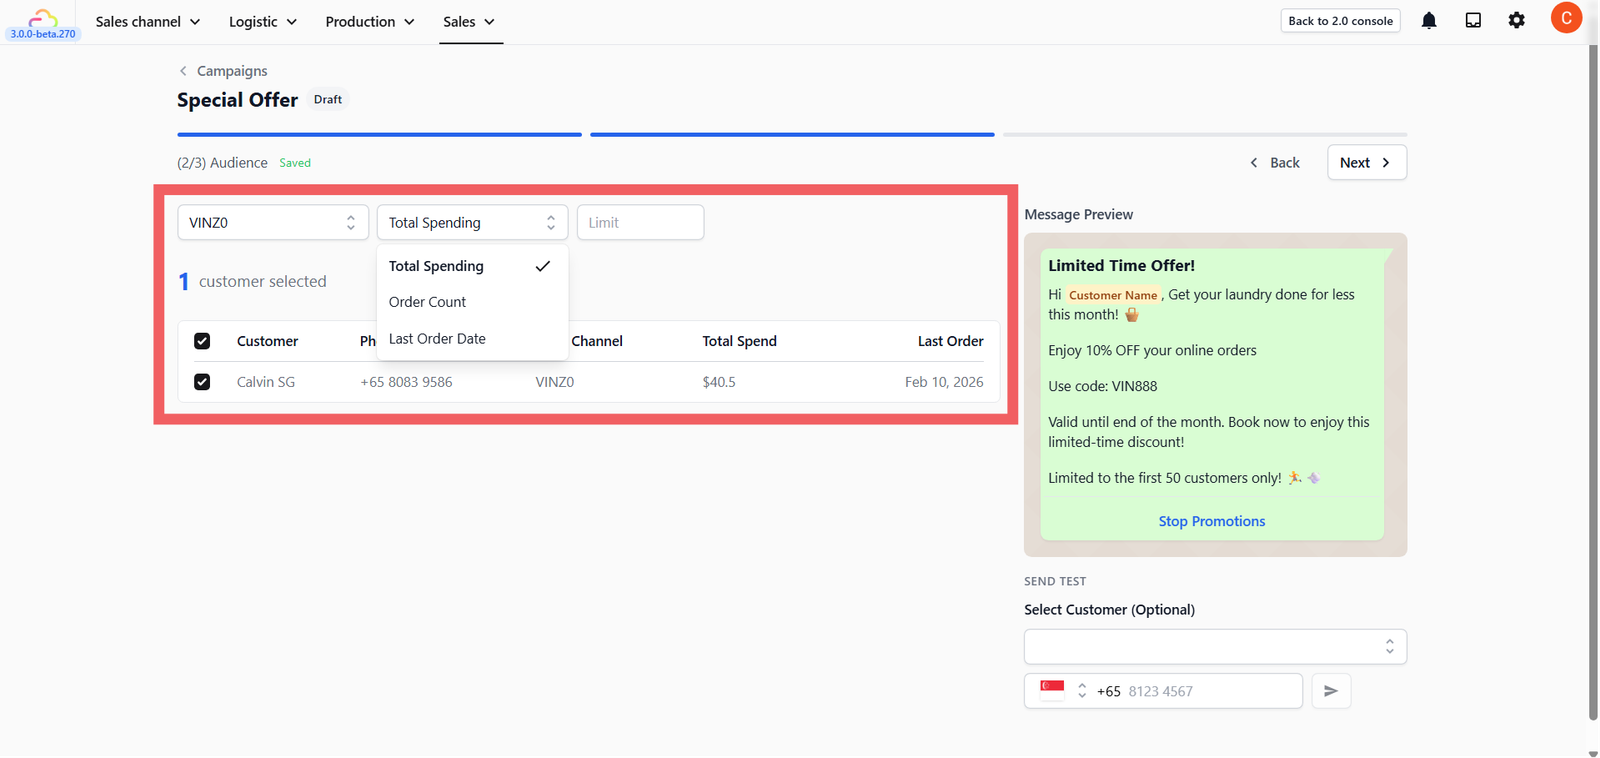Viewport: 1600px width, 758px height.
Task: Click the first progress step bar
Action: 379,134
